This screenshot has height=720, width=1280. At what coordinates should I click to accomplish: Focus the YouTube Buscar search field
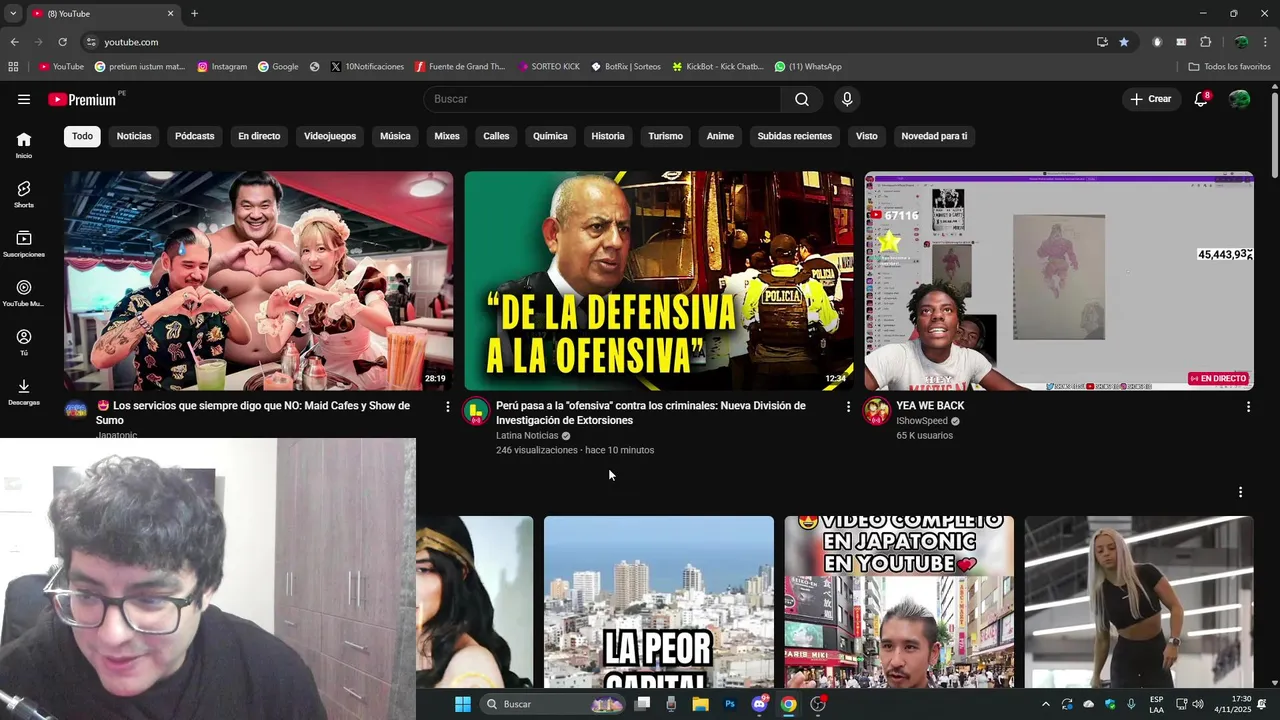coord(602,99)
